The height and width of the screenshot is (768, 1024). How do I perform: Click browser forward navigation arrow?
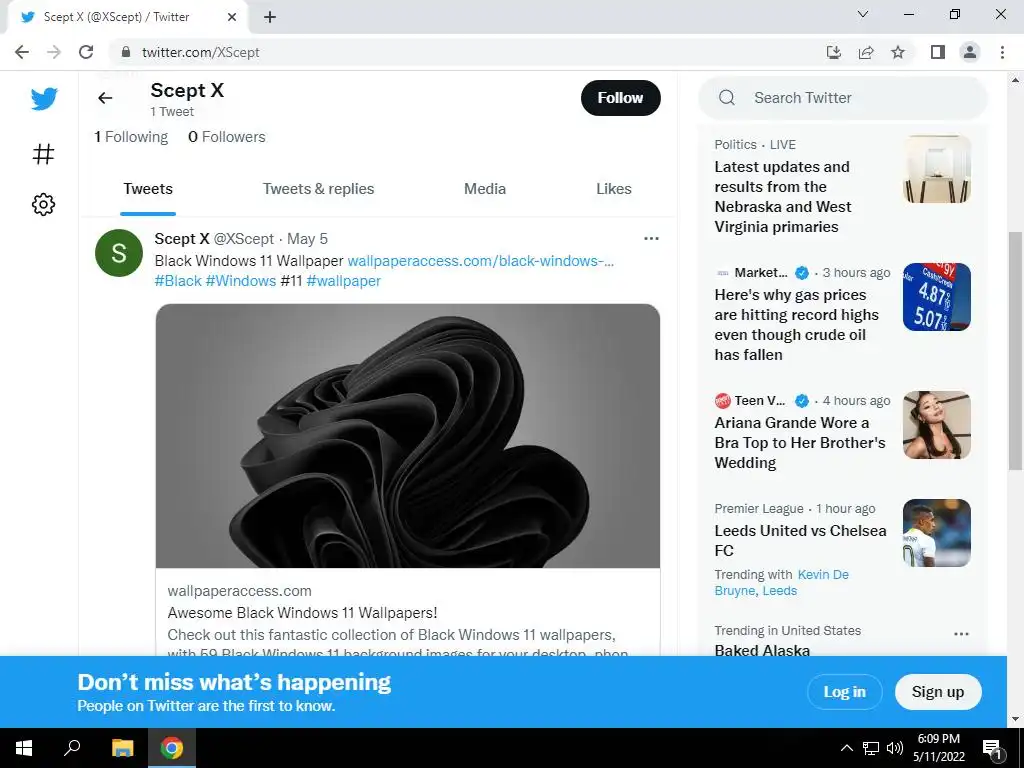[54, 52]
